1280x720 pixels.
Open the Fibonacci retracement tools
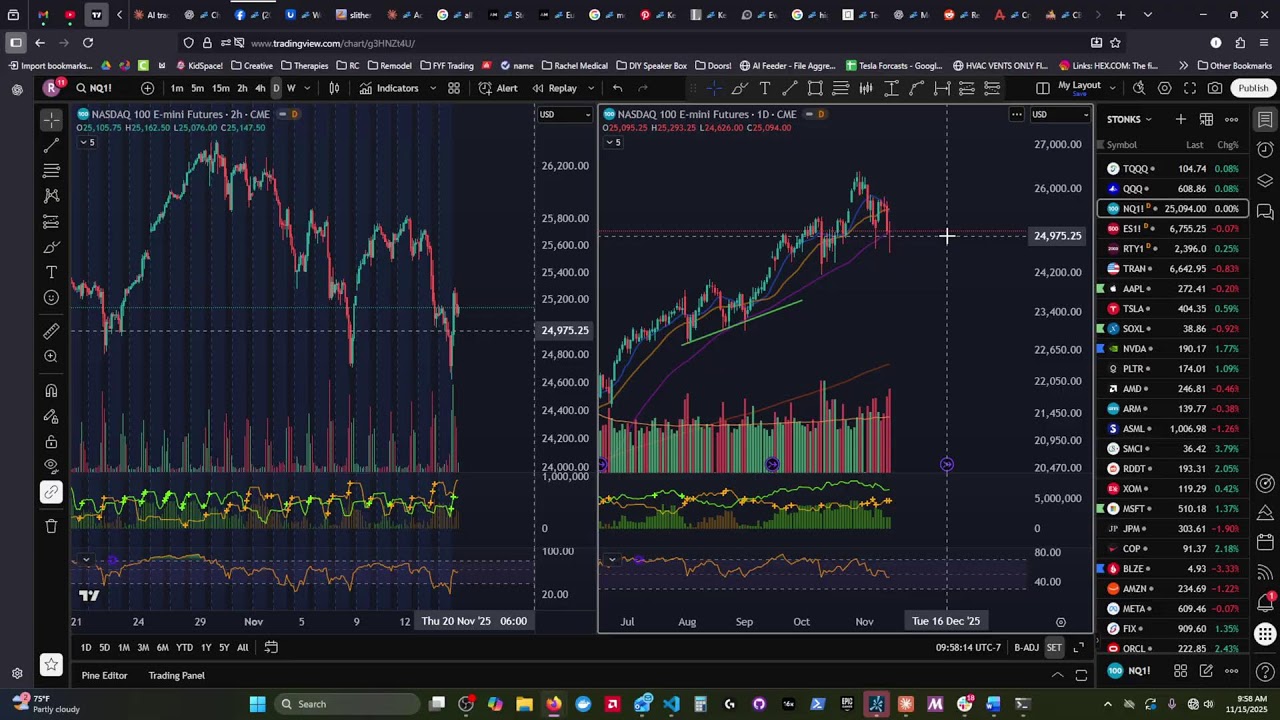[51, 171]
